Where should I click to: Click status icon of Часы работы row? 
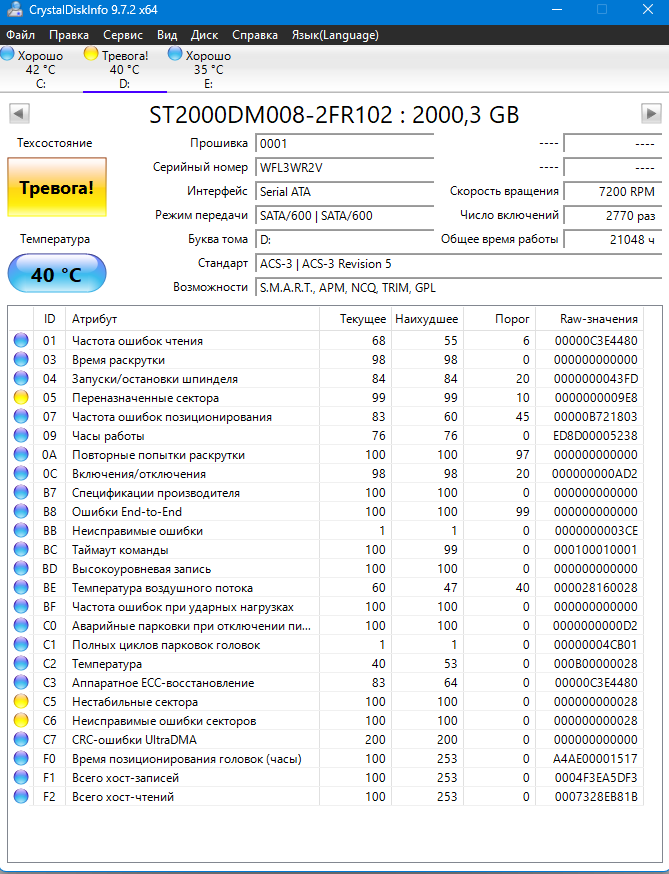(21, 435)
